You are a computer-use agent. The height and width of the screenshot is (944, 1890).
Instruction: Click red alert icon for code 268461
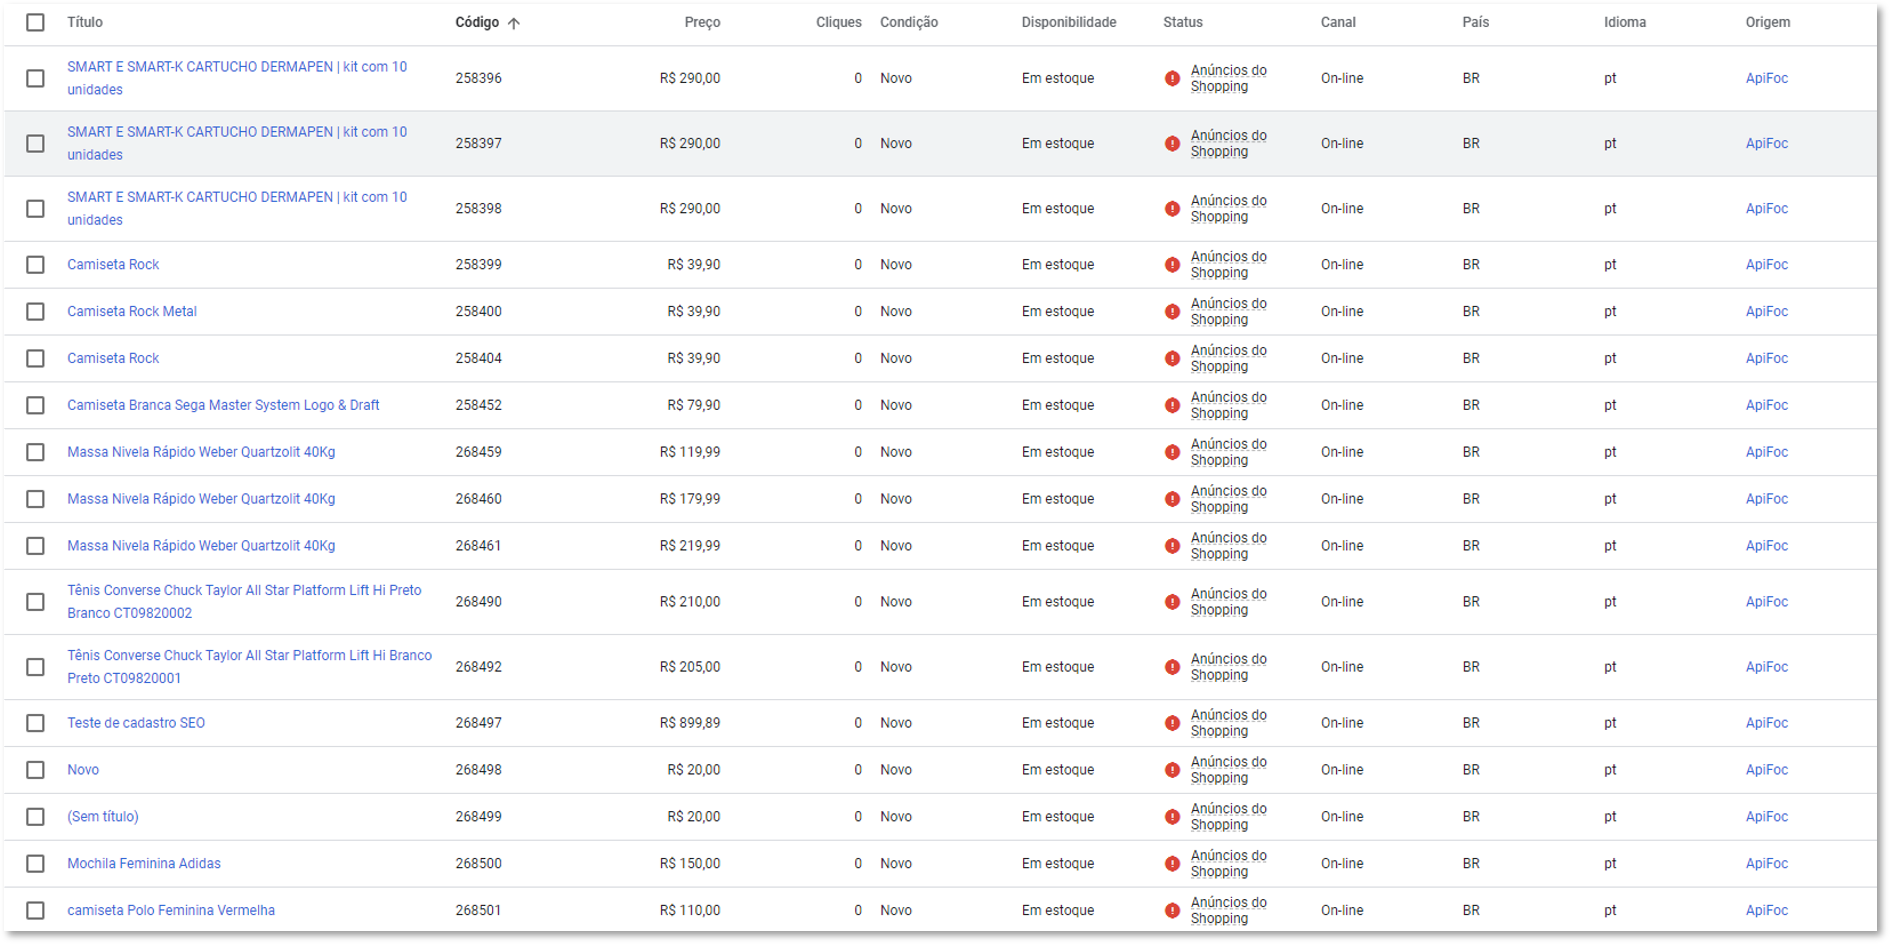(x=1172, y=546)
